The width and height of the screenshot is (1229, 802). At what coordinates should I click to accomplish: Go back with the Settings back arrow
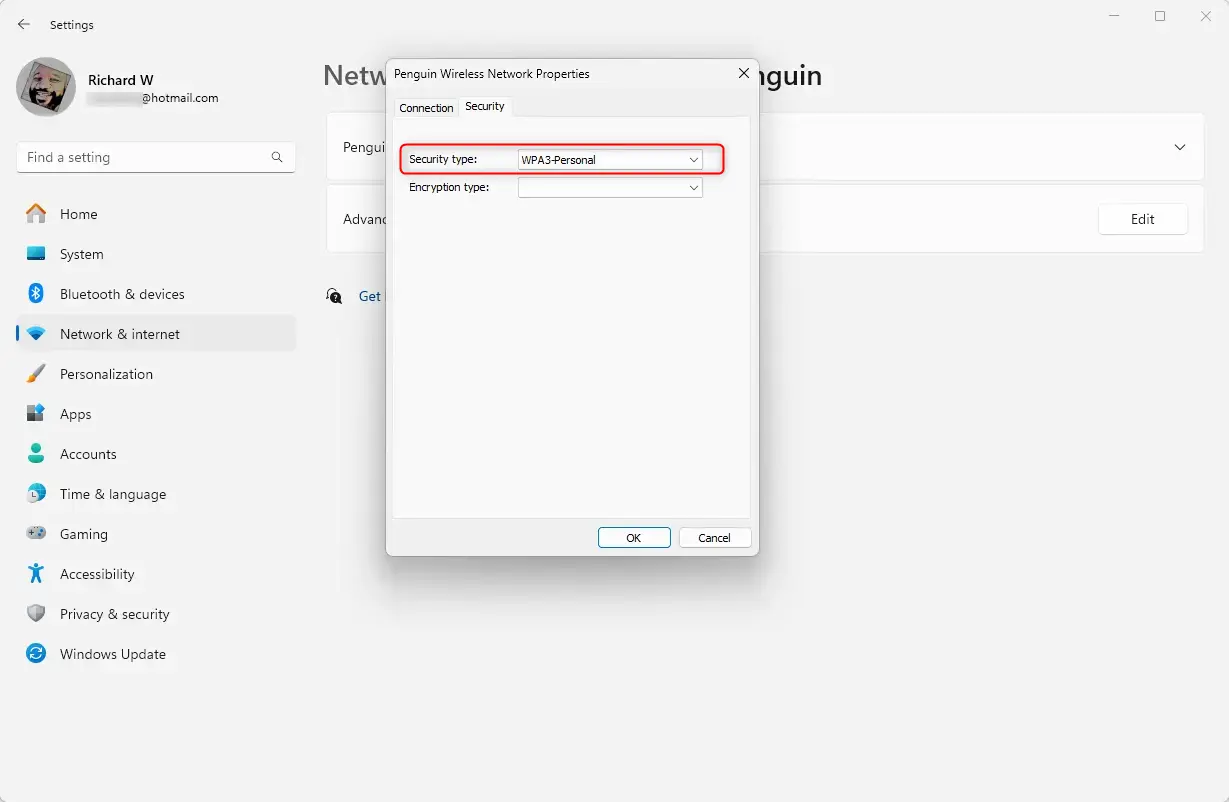pos(24,24)
